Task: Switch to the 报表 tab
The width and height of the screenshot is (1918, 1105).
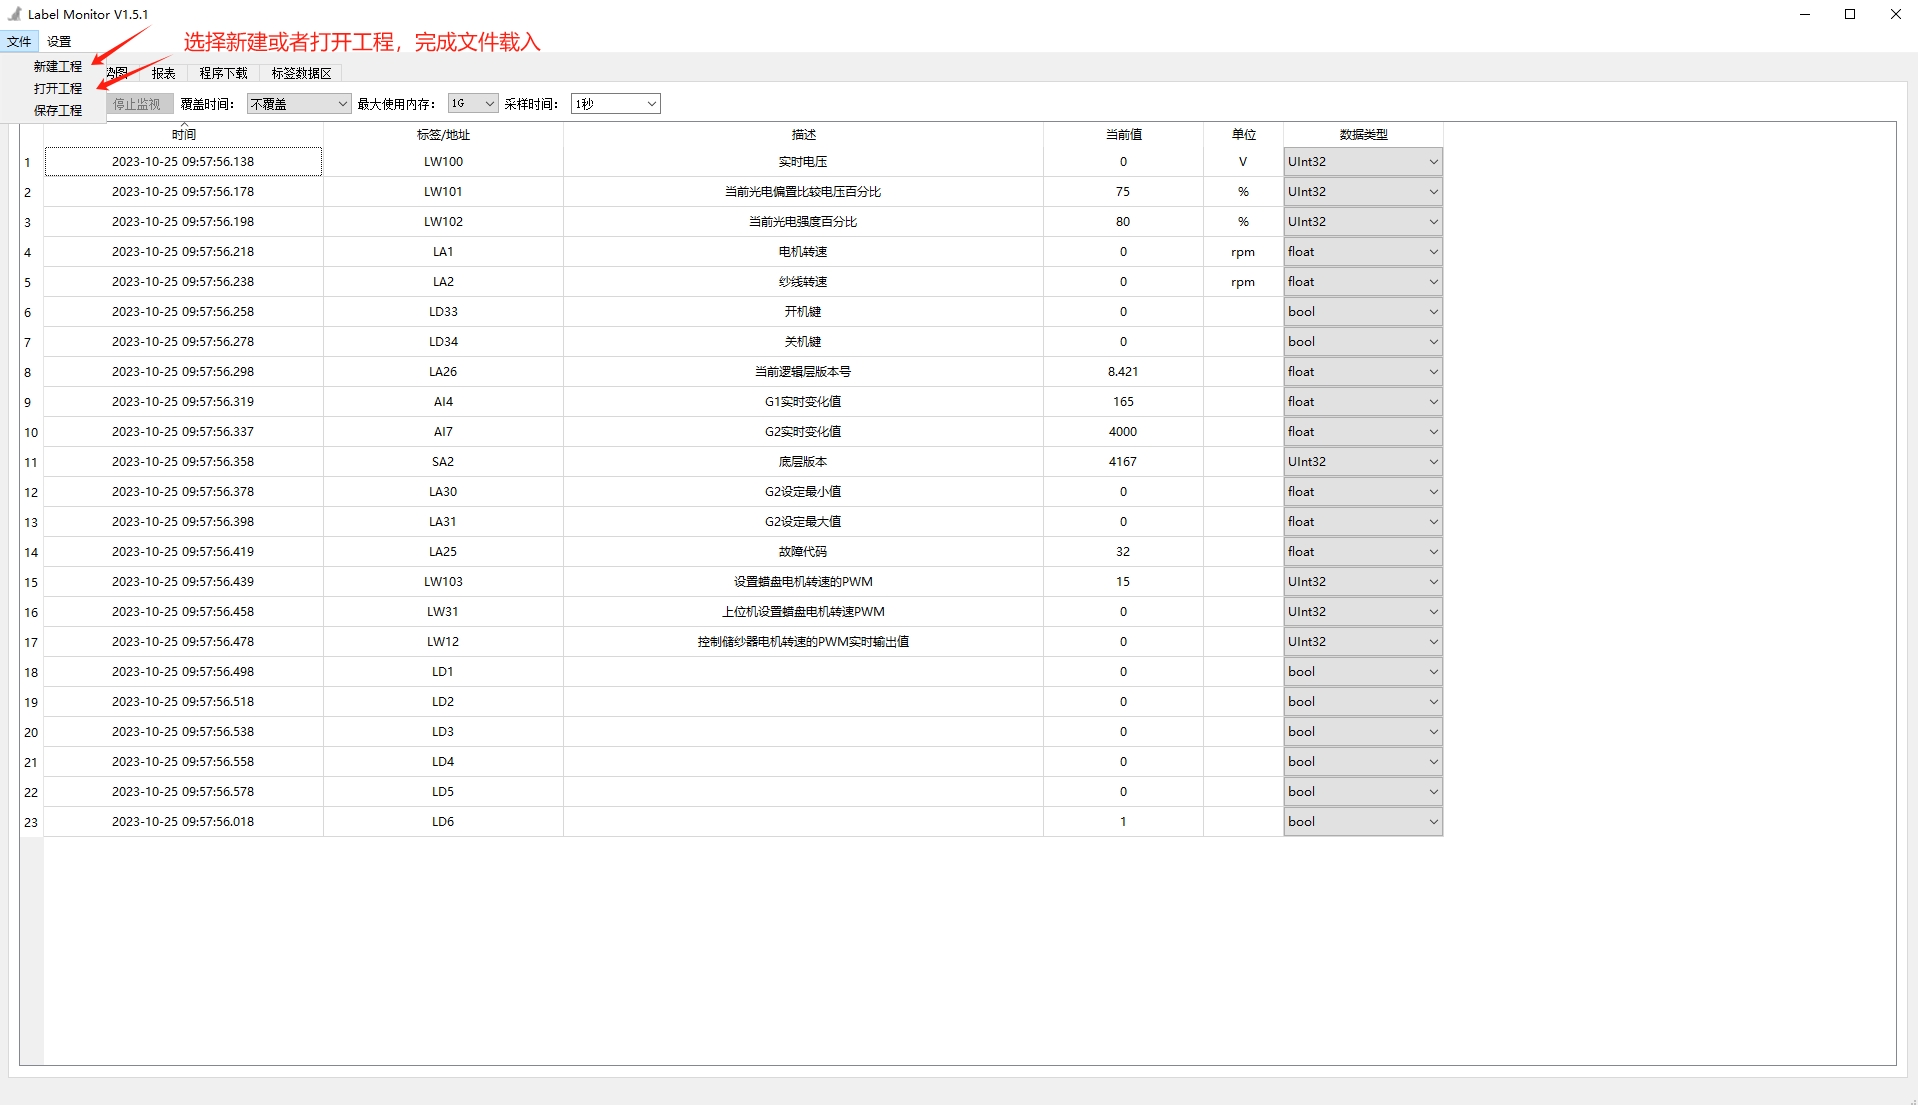Action: coord(163,72)
